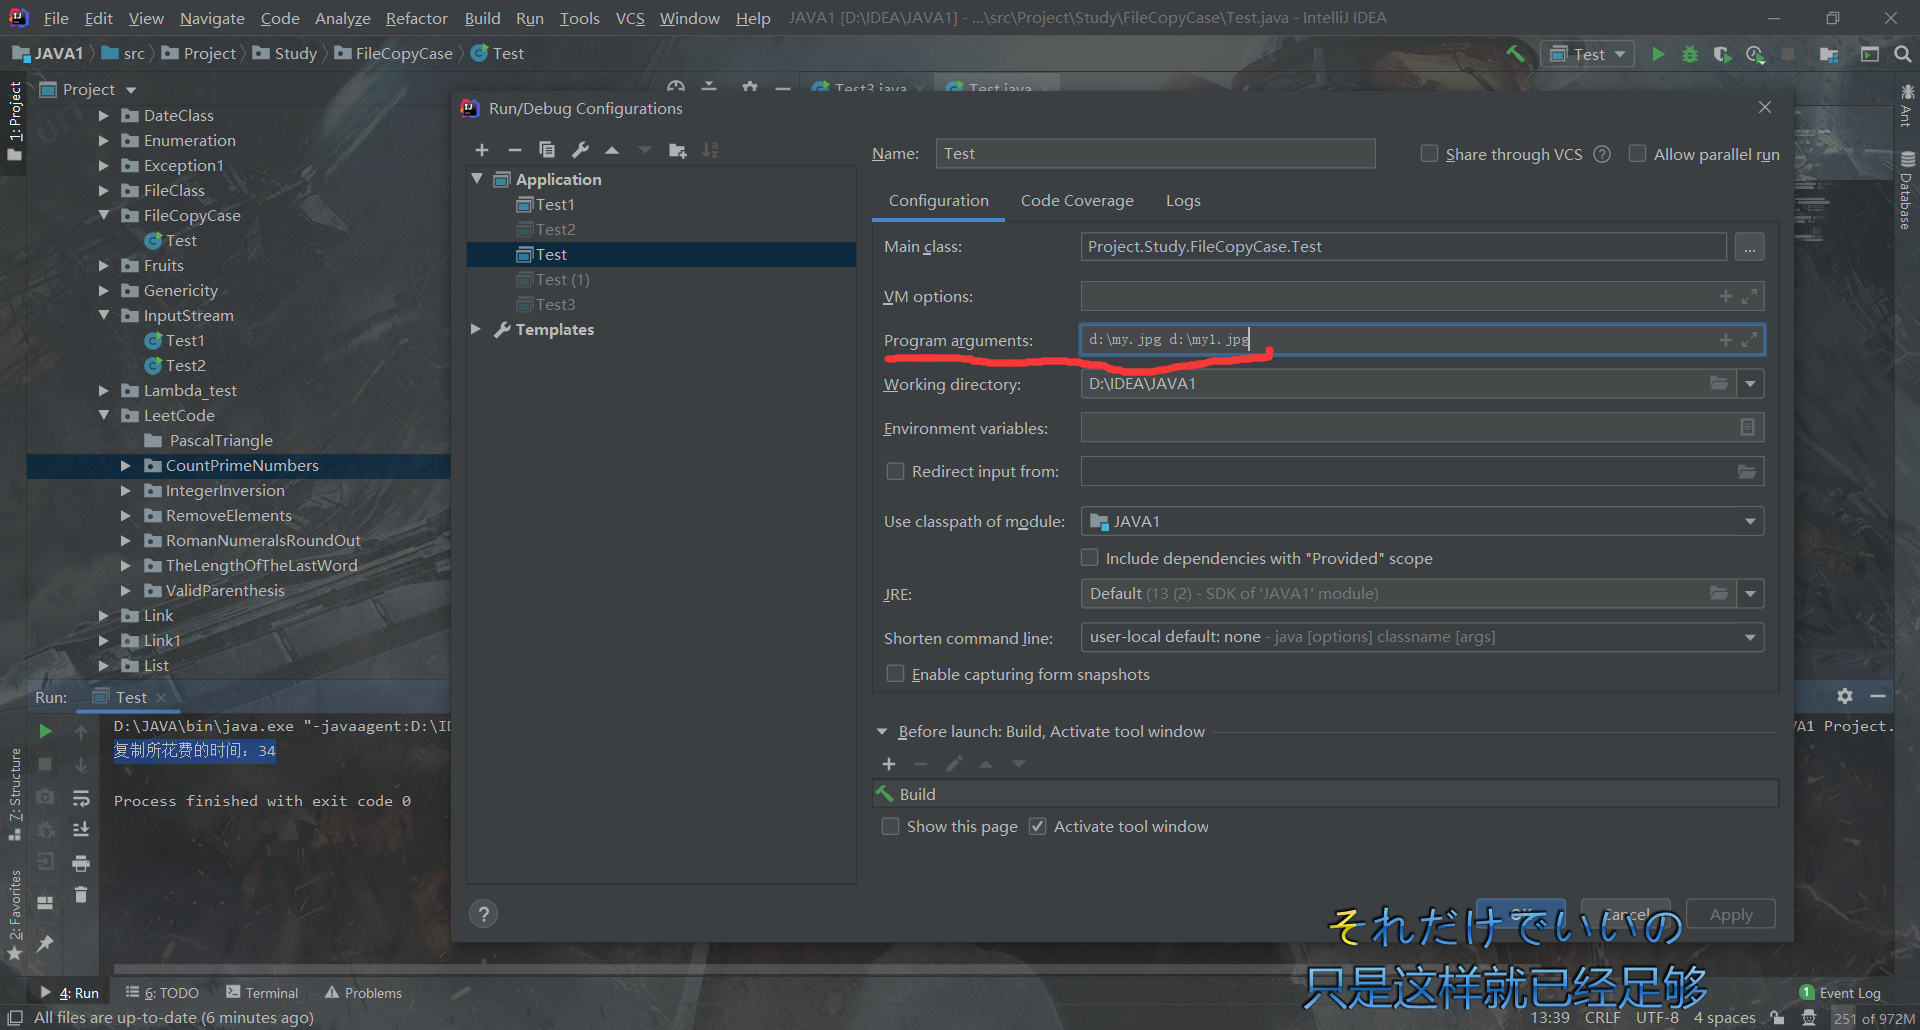Open run configuration selector Test dropdown
This screenshot has width=1920, height=1030.
[x=1587, y=54]
